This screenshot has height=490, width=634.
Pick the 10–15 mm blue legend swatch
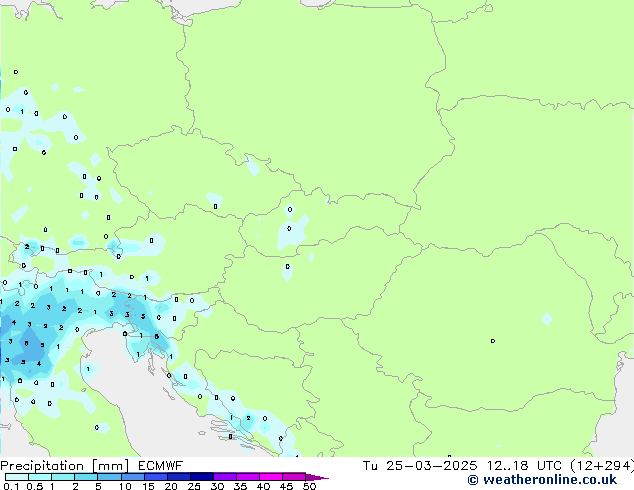coord(132,477)
